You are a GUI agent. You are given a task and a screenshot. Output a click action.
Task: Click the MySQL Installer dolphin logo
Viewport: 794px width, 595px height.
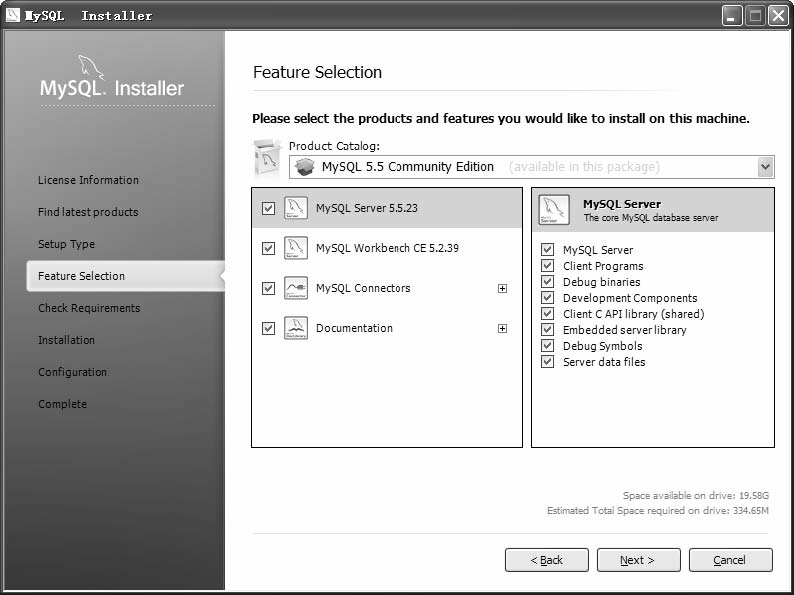[x=91, y=67]
